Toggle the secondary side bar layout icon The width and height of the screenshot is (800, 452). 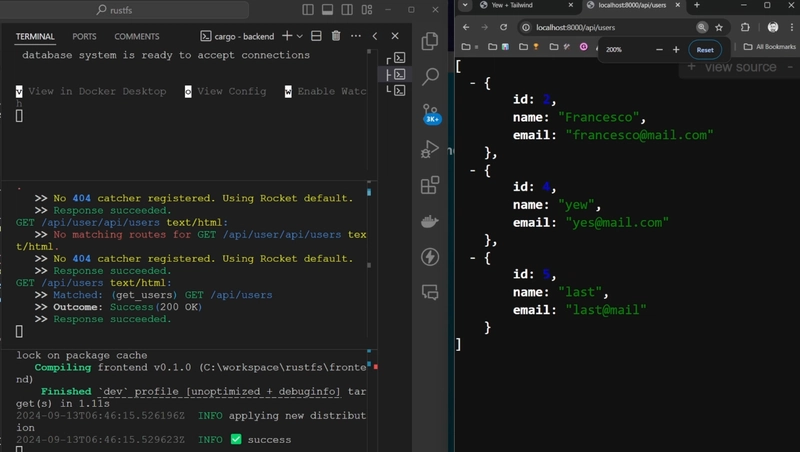(x=347, y=10)
